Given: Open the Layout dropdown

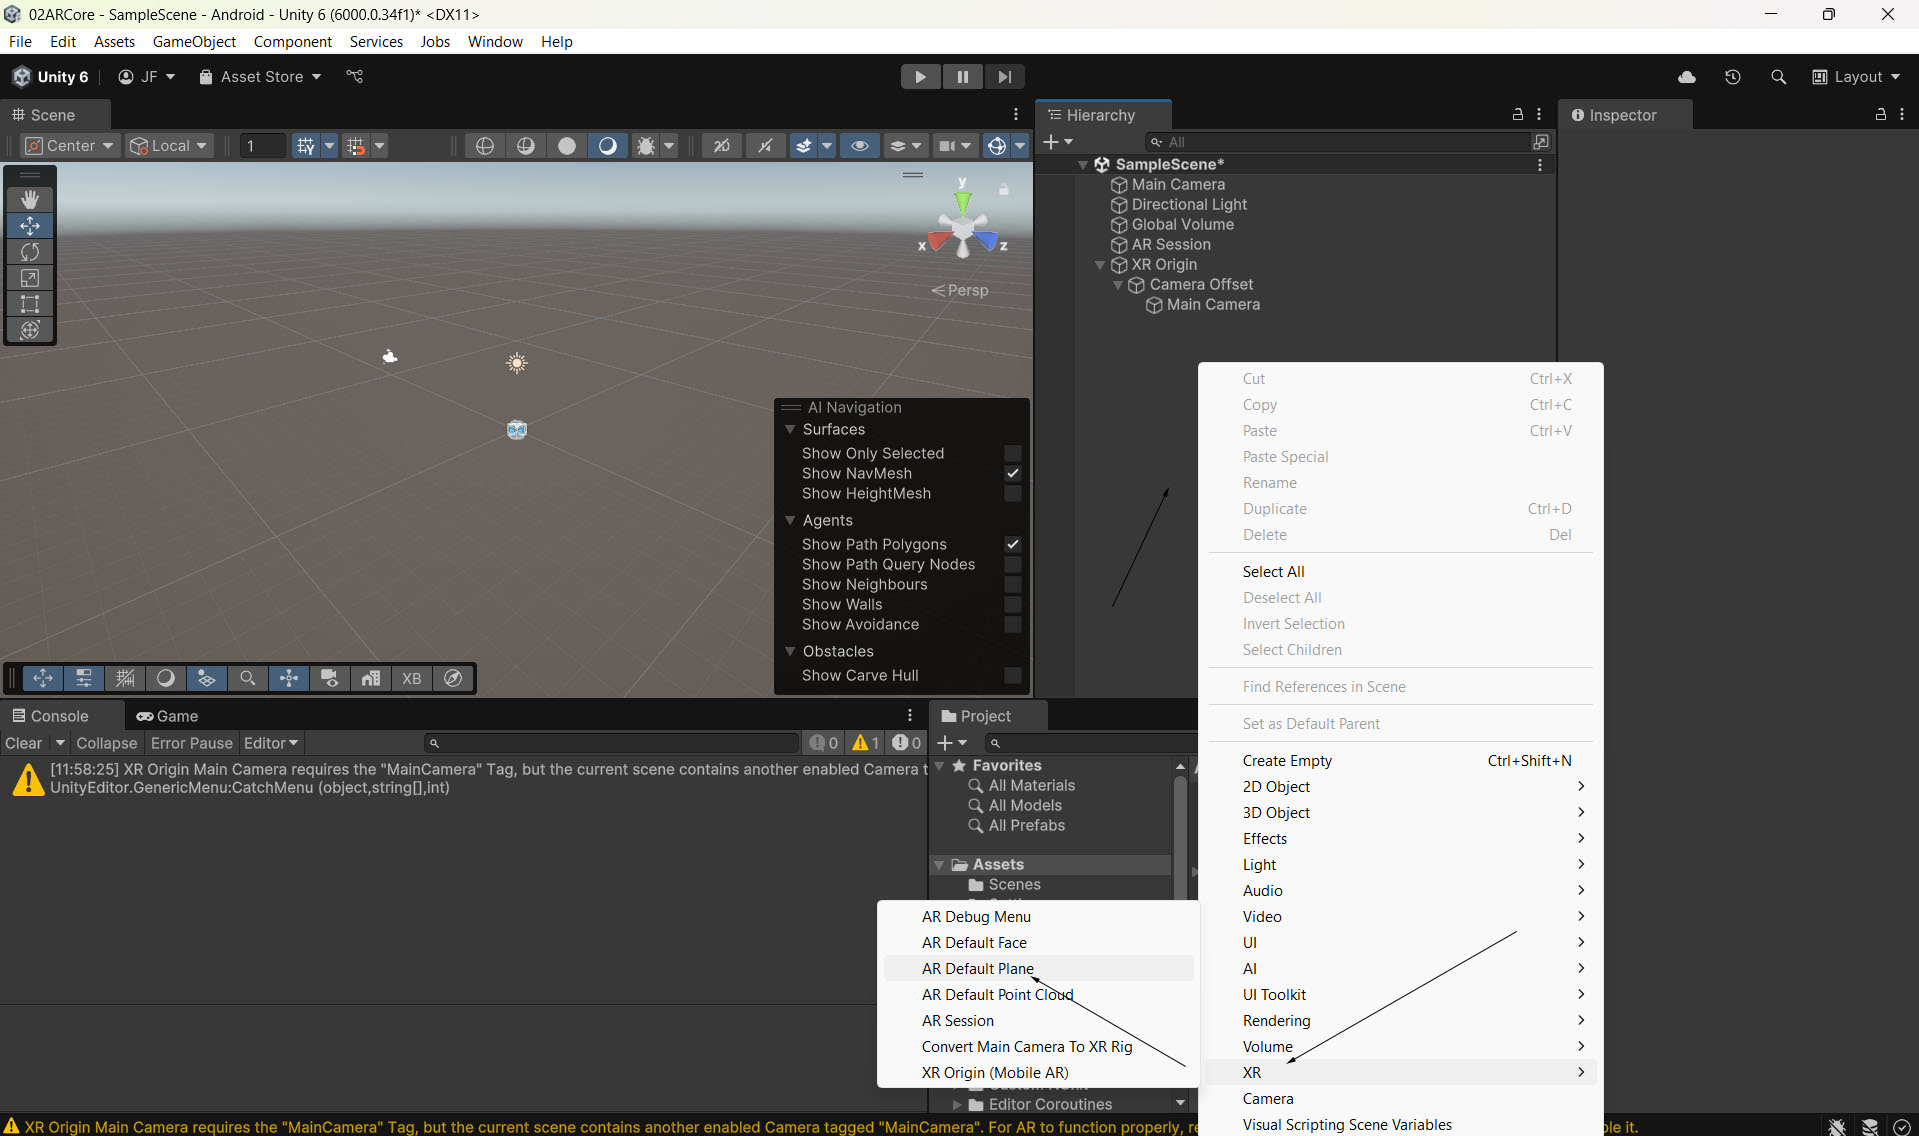Looking at the screenshot, I should tap(1856, 77).
